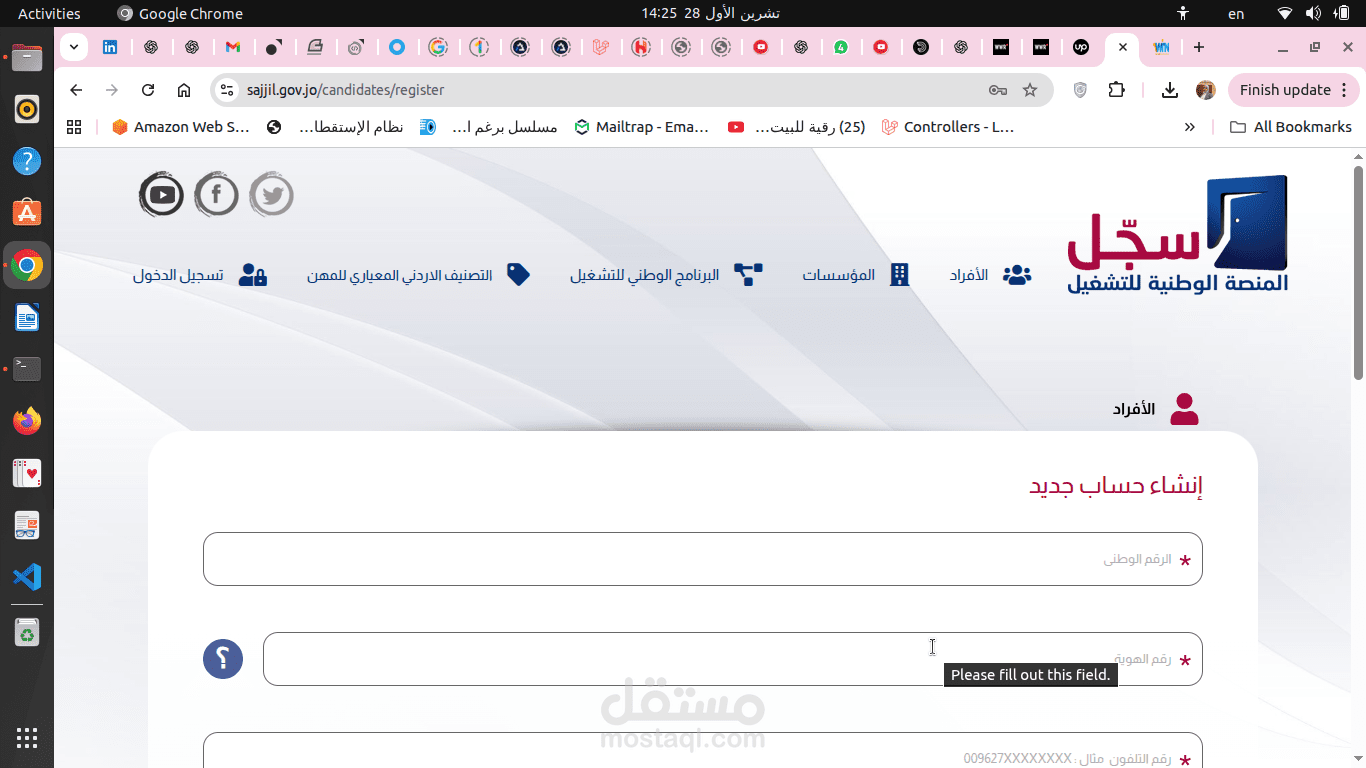Switch to the Upwork tab
The image size is (1366, 768).
click(1081, 47)
